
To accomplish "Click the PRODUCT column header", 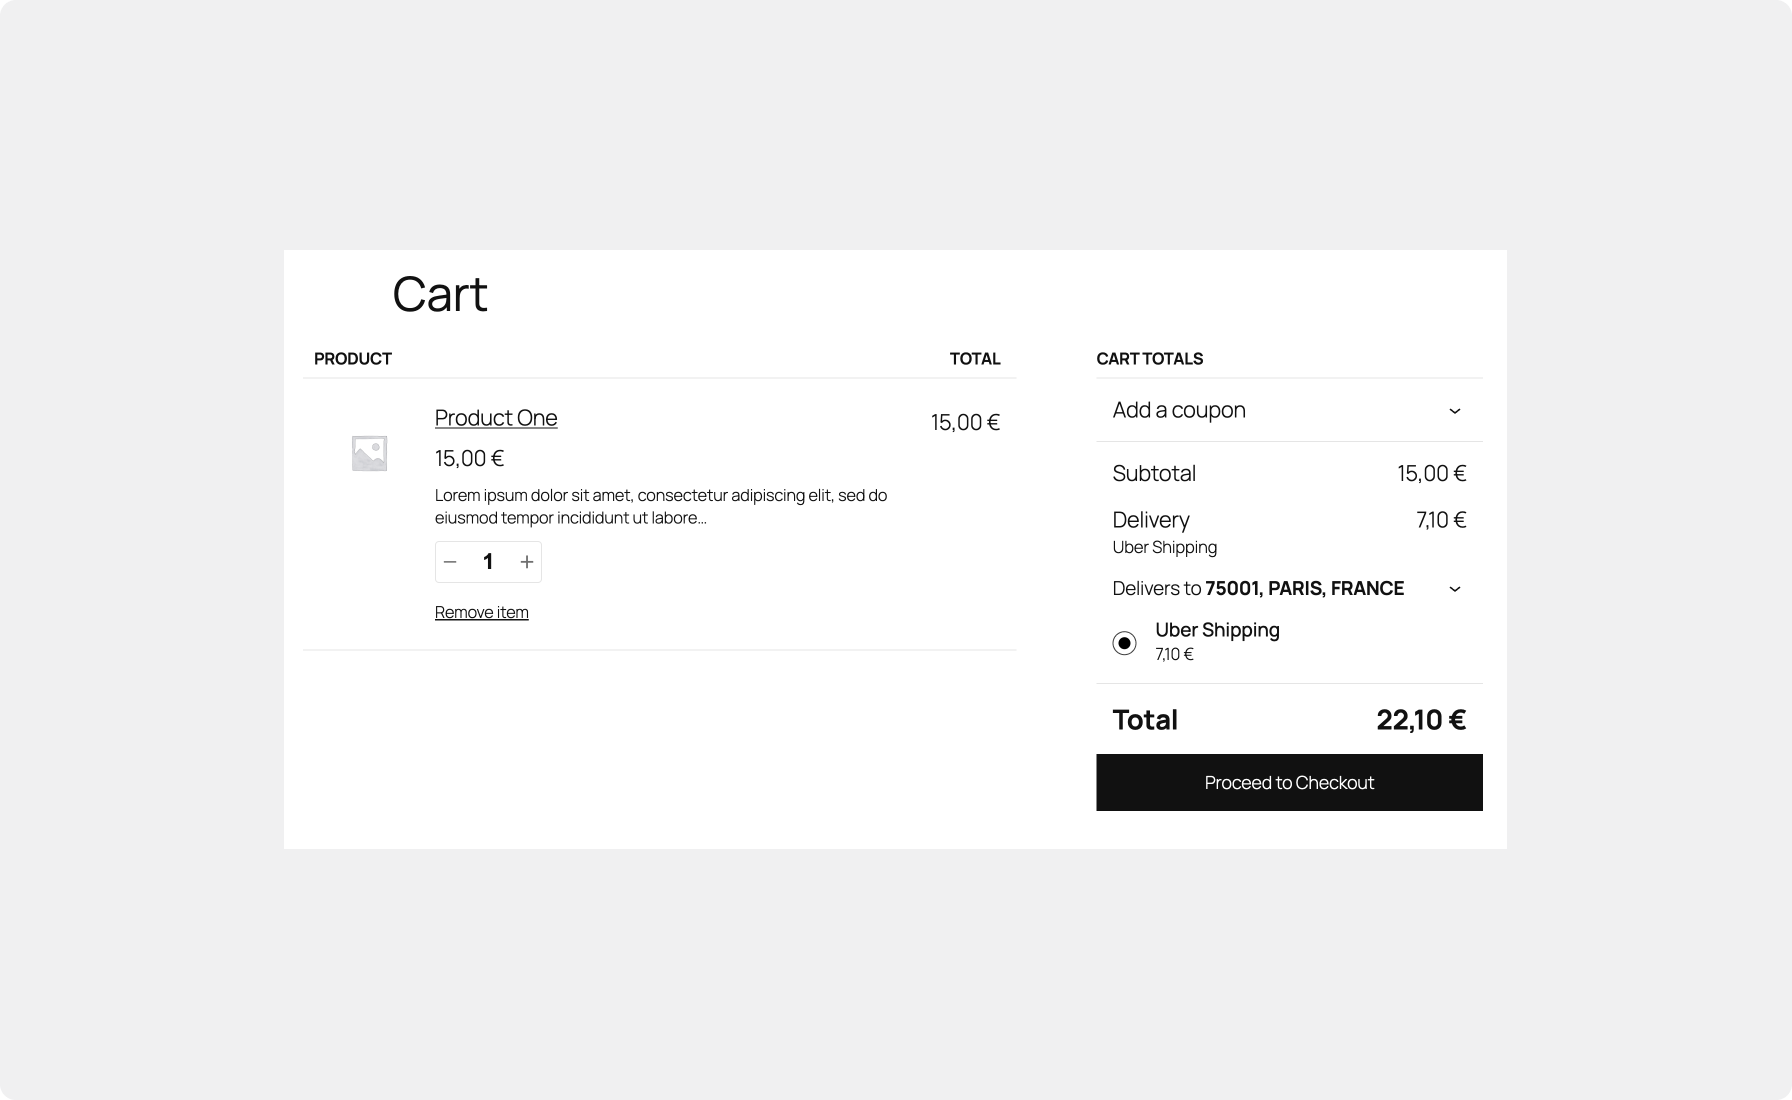I will pyautogui.click(x=352, y=358).
